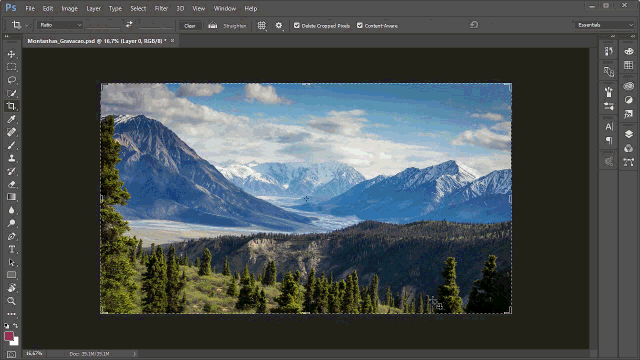This screenshot has width=640, height=360.
Task: Open the Paragraph panel icon
Action: click(x=609, y=140)
